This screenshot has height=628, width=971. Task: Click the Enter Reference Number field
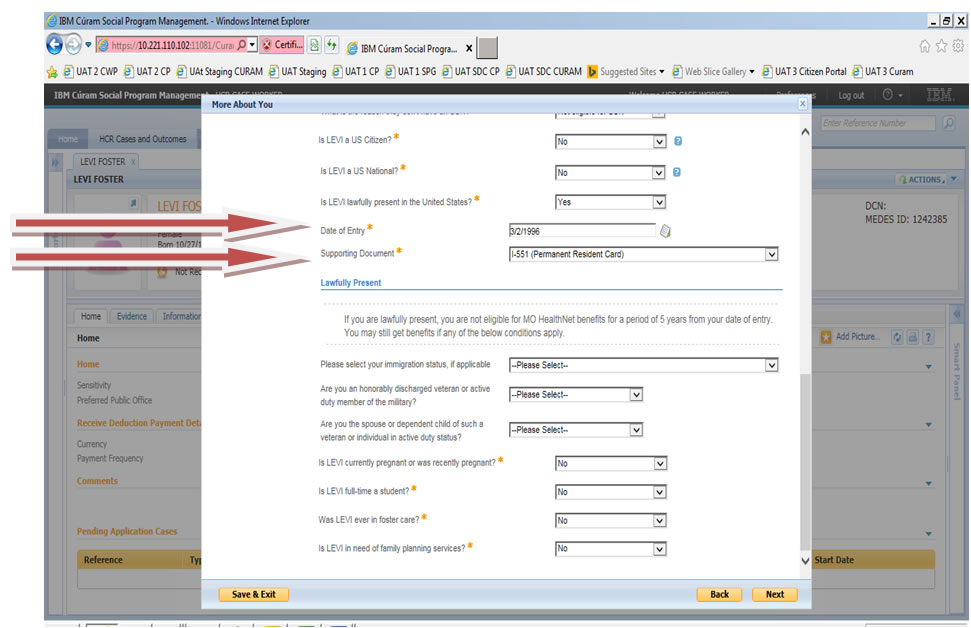coord(878,123)
